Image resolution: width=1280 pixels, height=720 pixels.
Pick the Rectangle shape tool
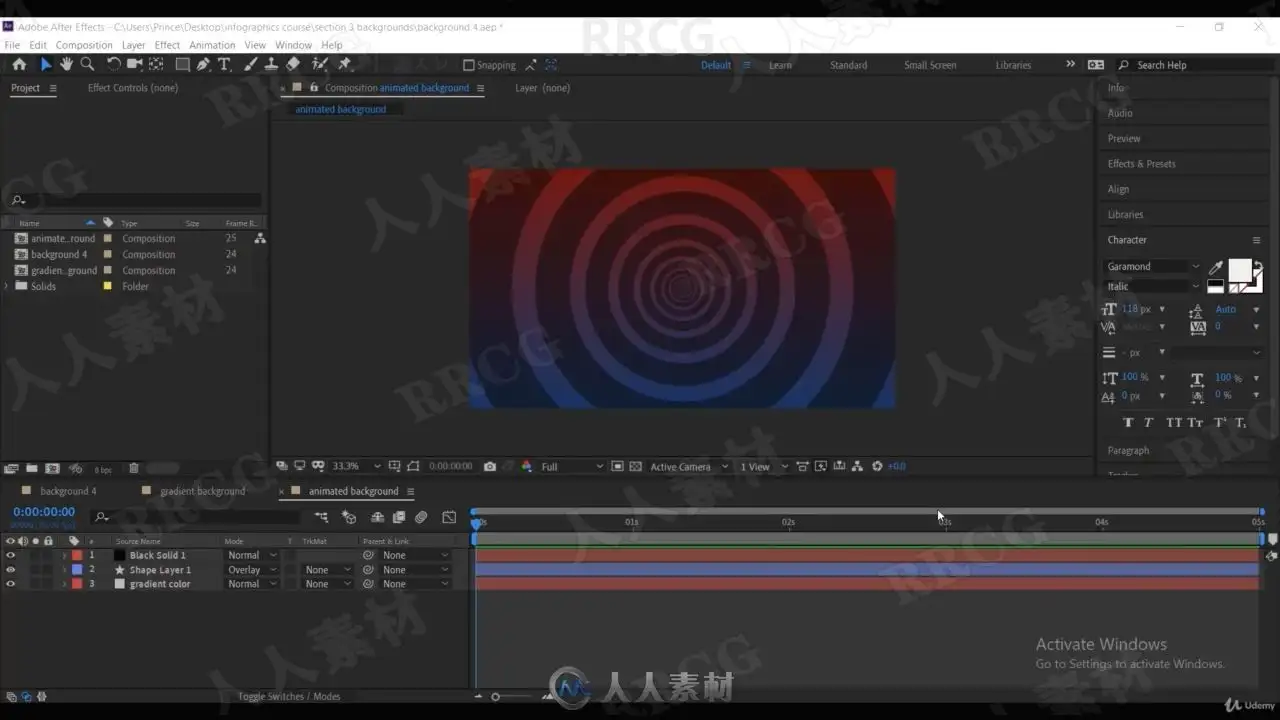coord(182,64)
